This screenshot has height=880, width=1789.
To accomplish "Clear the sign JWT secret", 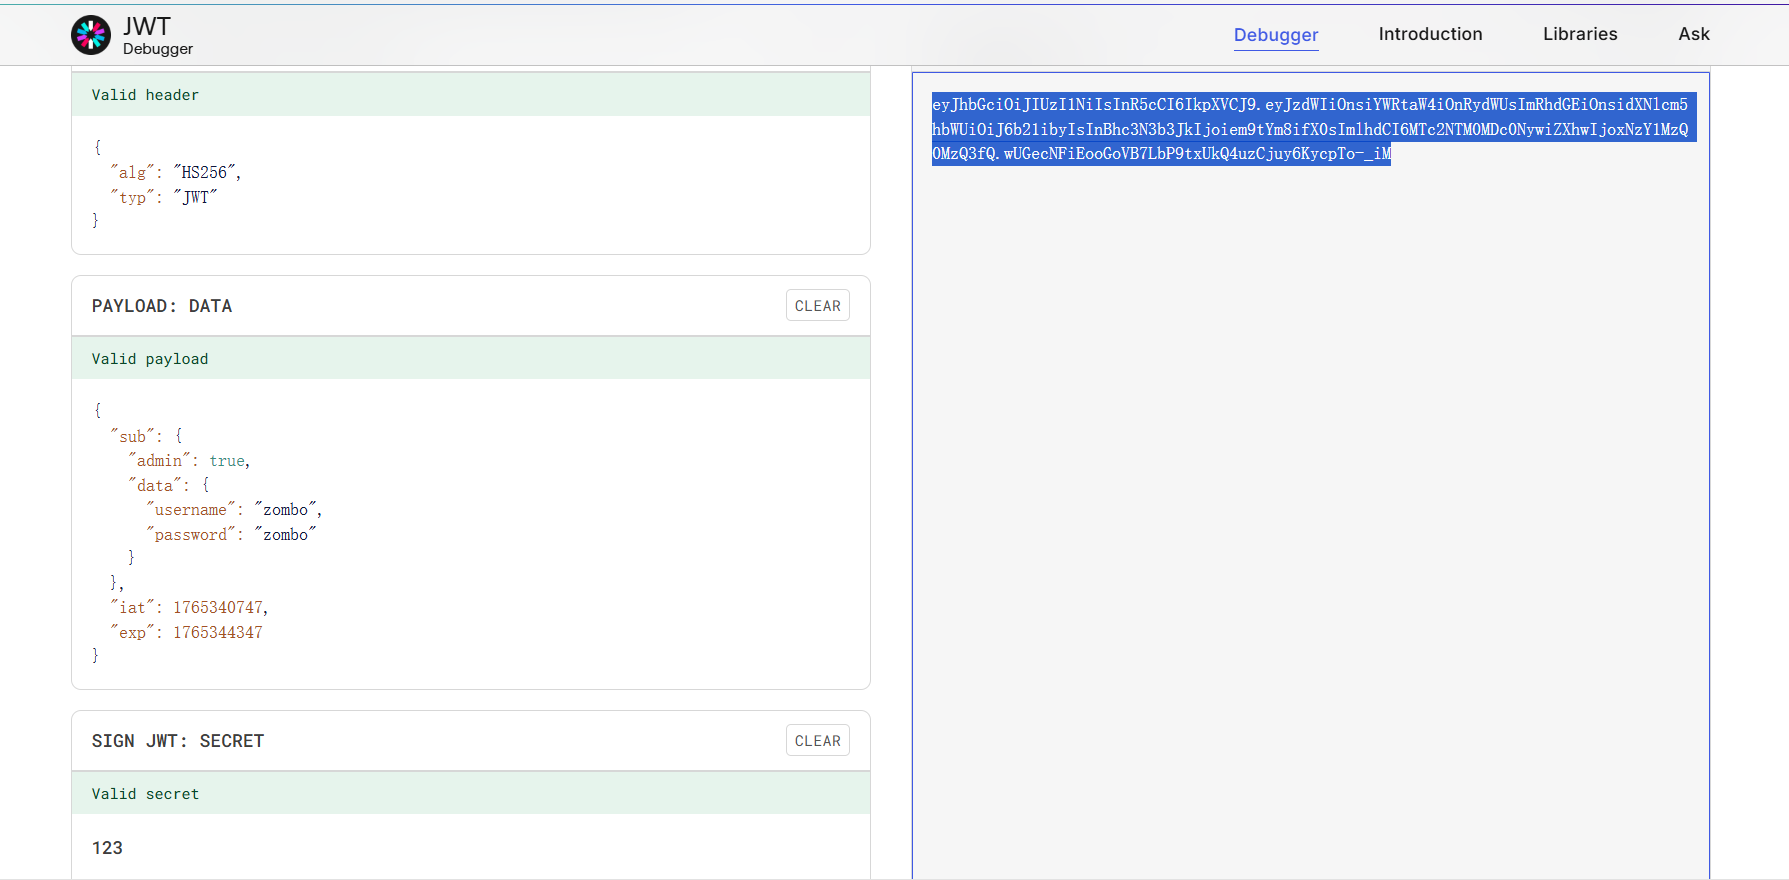I will click(x=817, y=741).
